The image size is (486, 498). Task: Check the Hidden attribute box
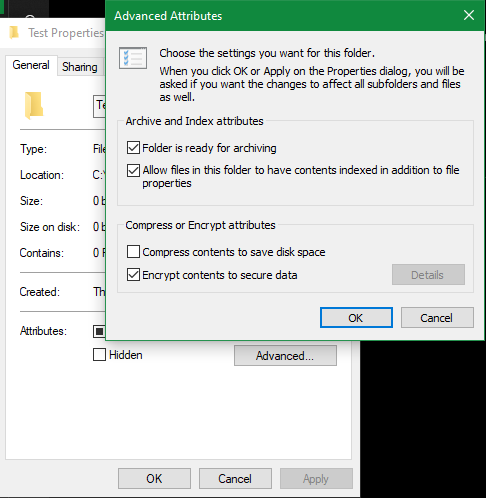(x=99, y=355)
